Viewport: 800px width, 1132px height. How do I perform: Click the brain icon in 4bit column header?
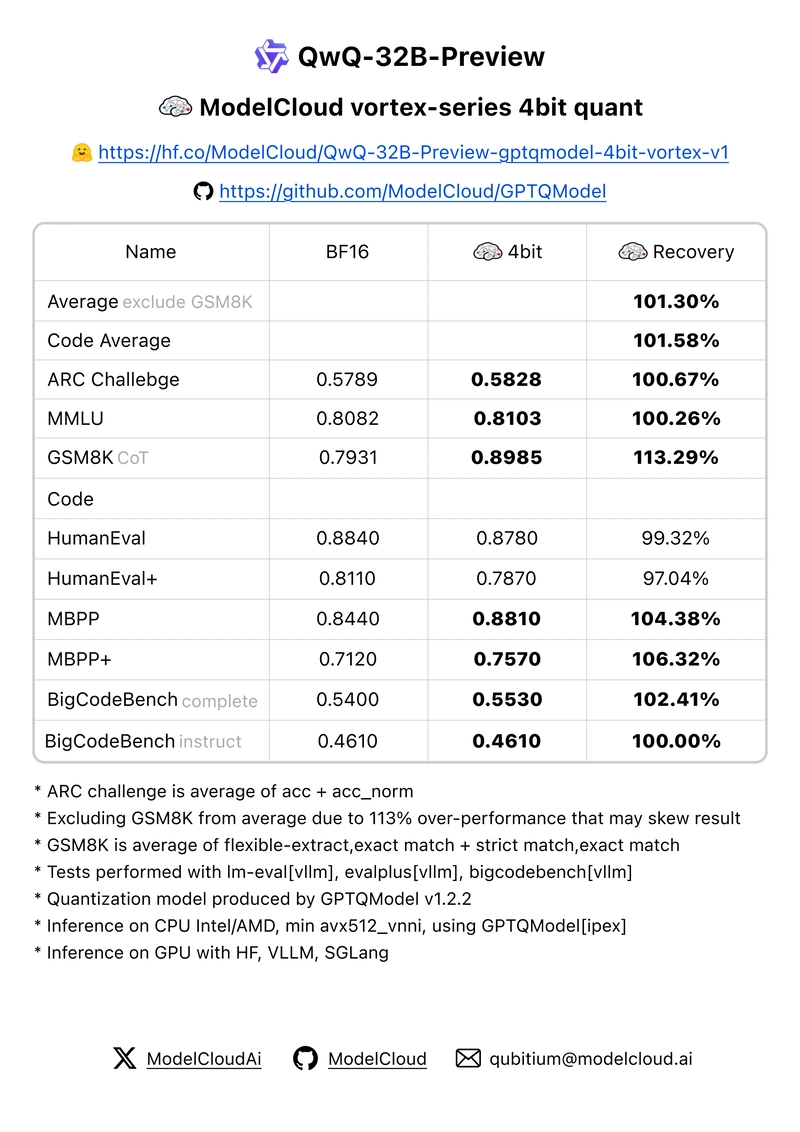pos(487,252)
